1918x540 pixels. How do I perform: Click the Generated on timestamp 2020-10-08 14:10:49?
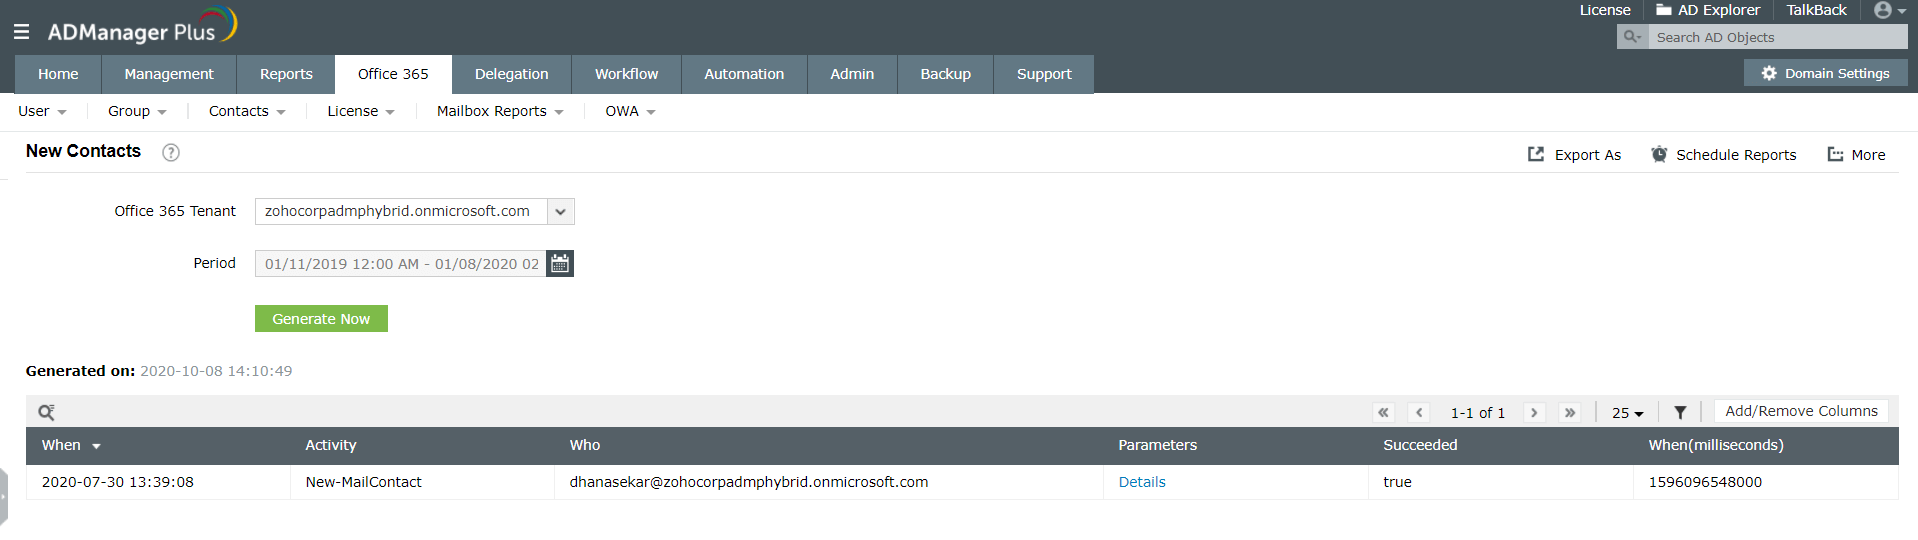tap(216, 371)
